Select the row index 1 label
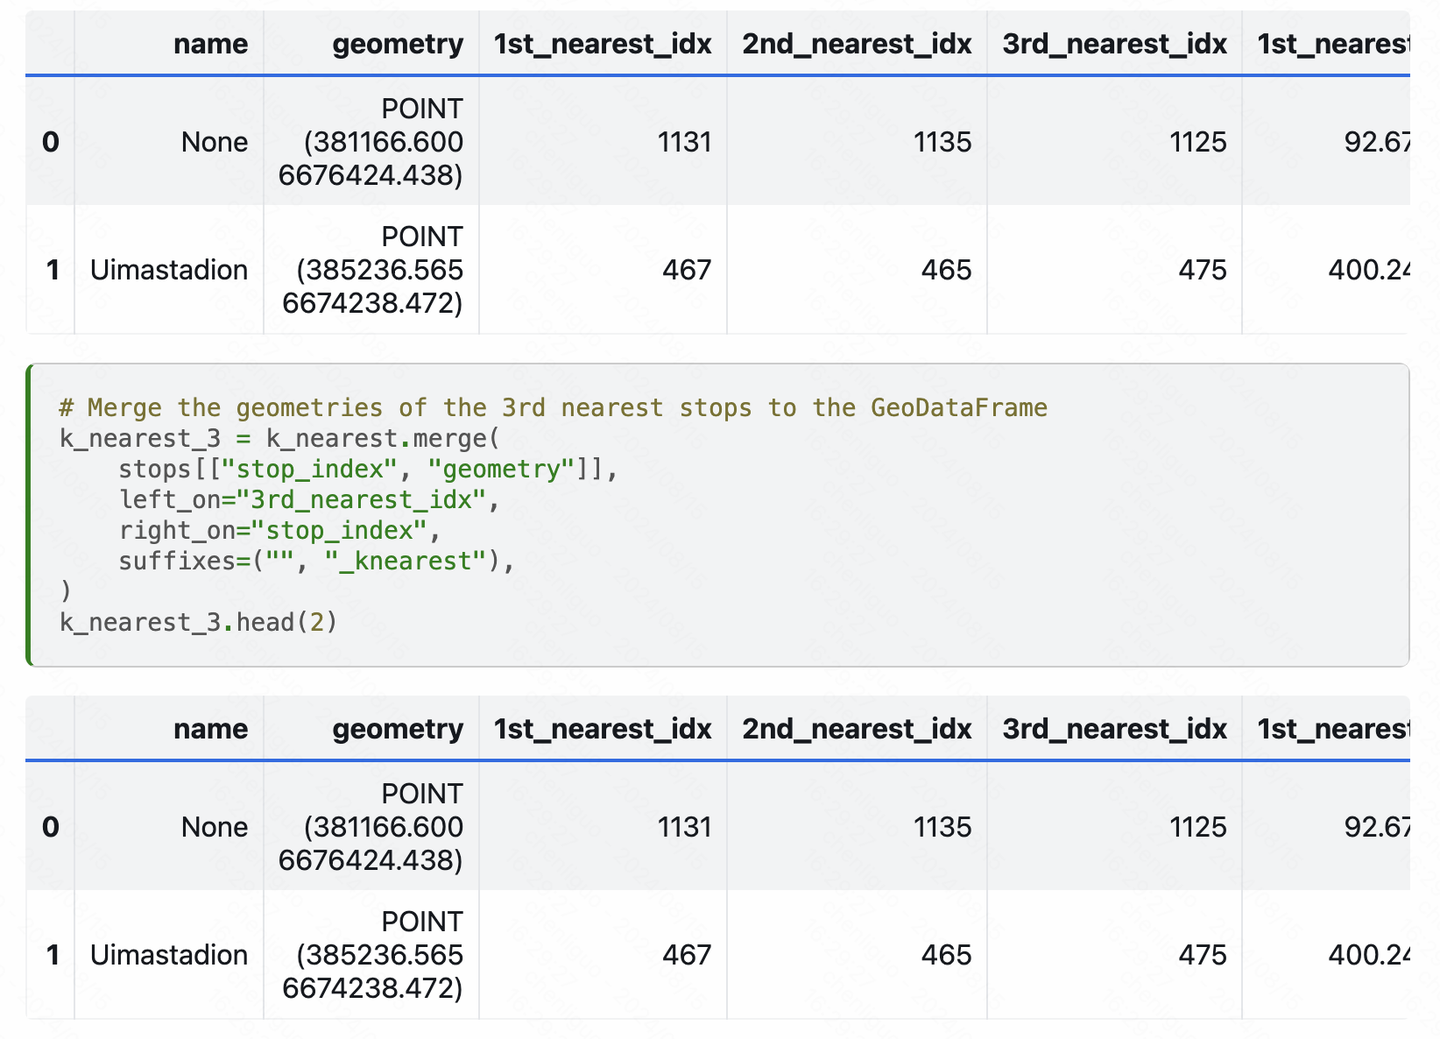 (x=50, y=269)
